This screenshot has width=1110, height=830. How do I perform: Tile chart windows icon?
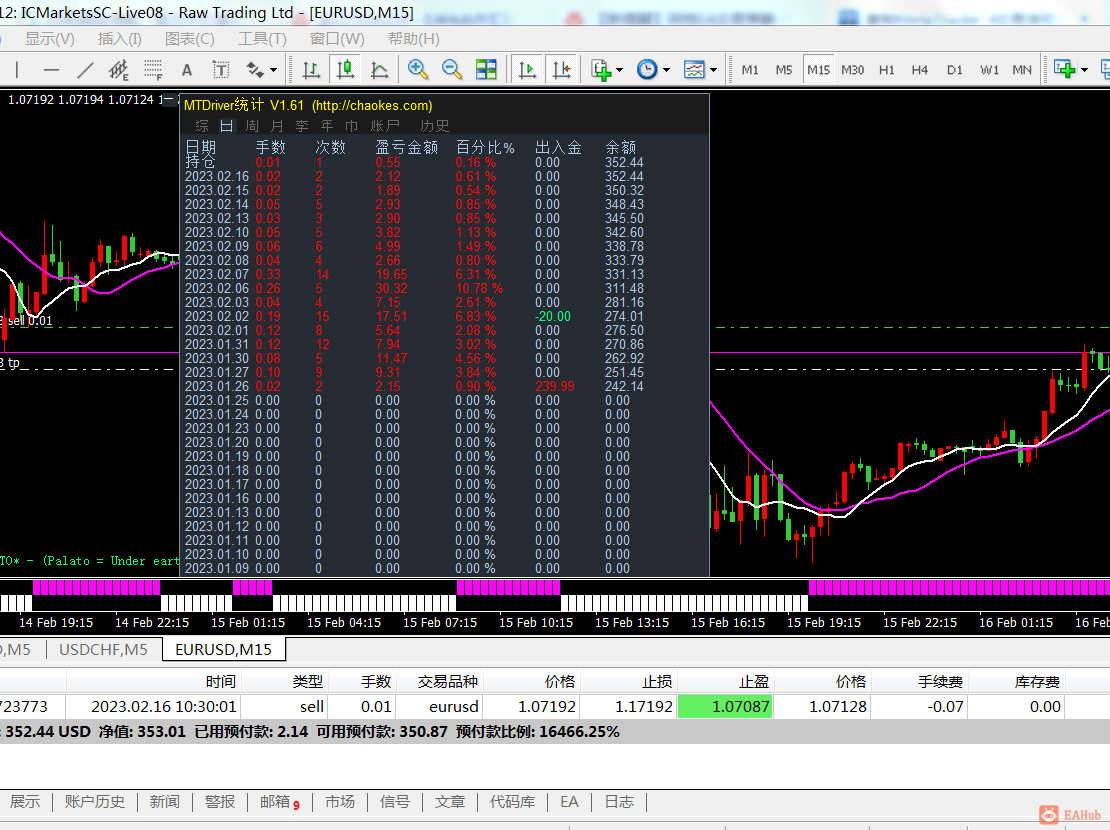coord(486,69)
